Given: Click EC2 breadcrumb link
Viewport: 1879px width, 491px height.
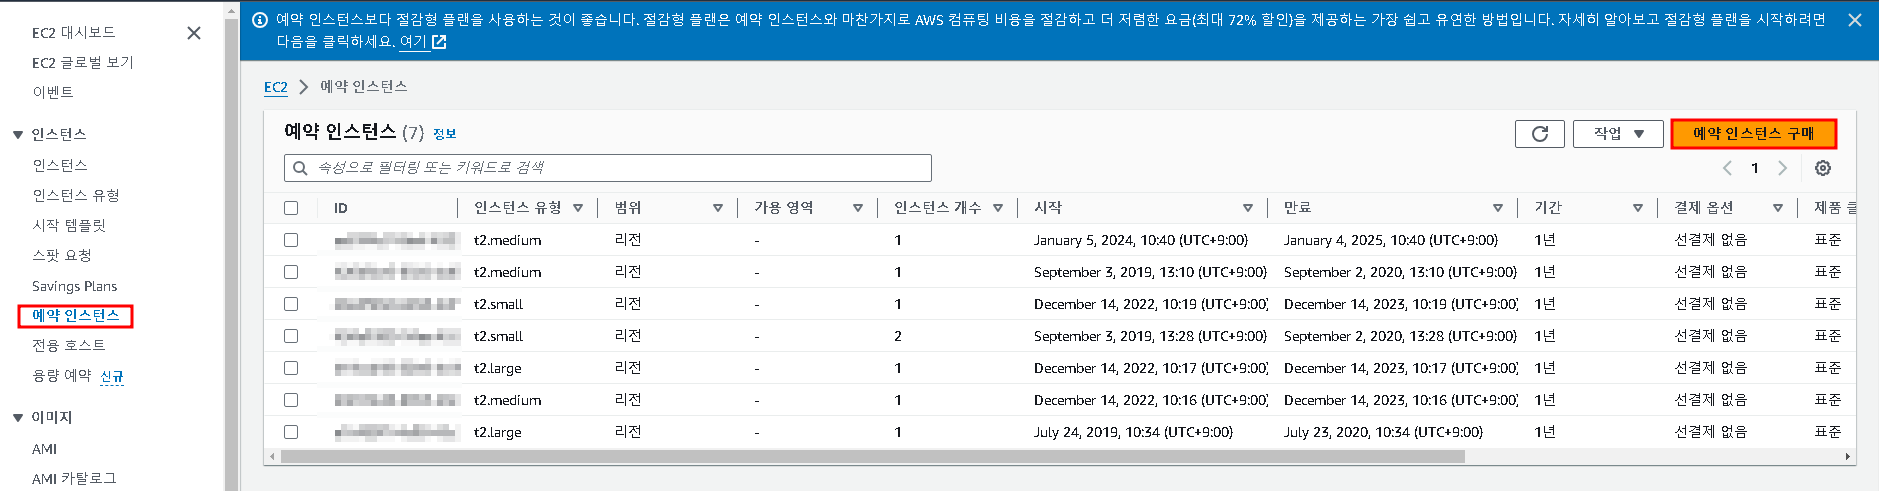Looking at the screenshot, I should (276, 87).
